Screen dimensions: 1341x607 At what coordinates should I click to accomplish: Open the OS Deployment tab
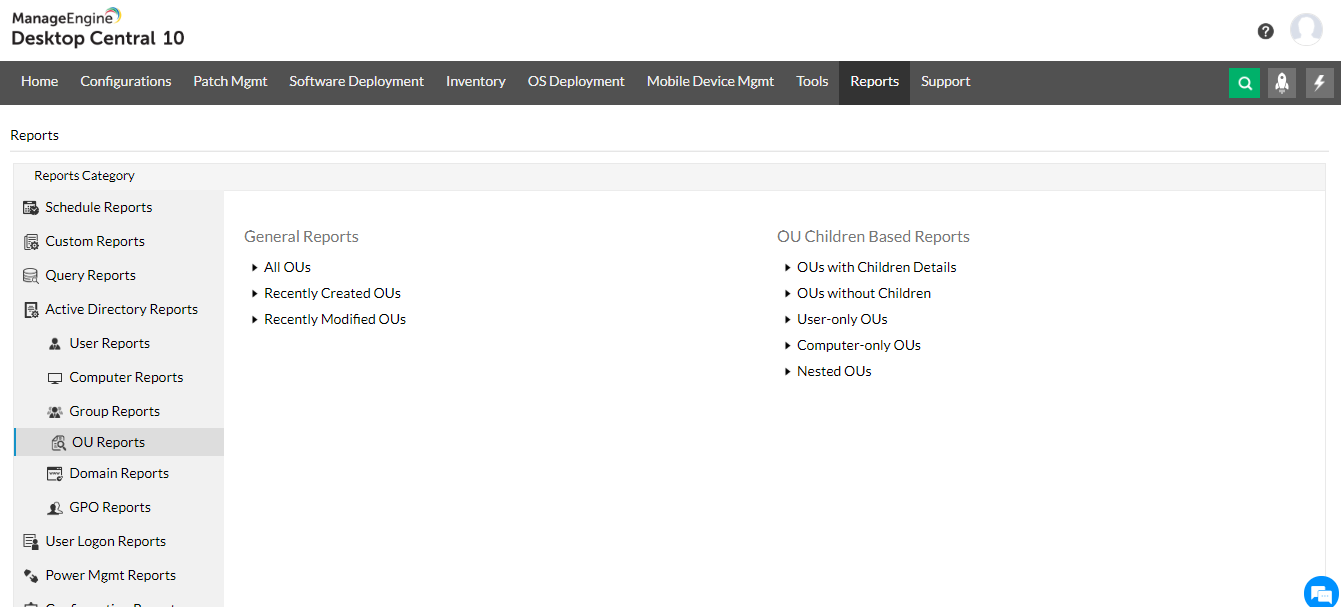click(576, 82)
